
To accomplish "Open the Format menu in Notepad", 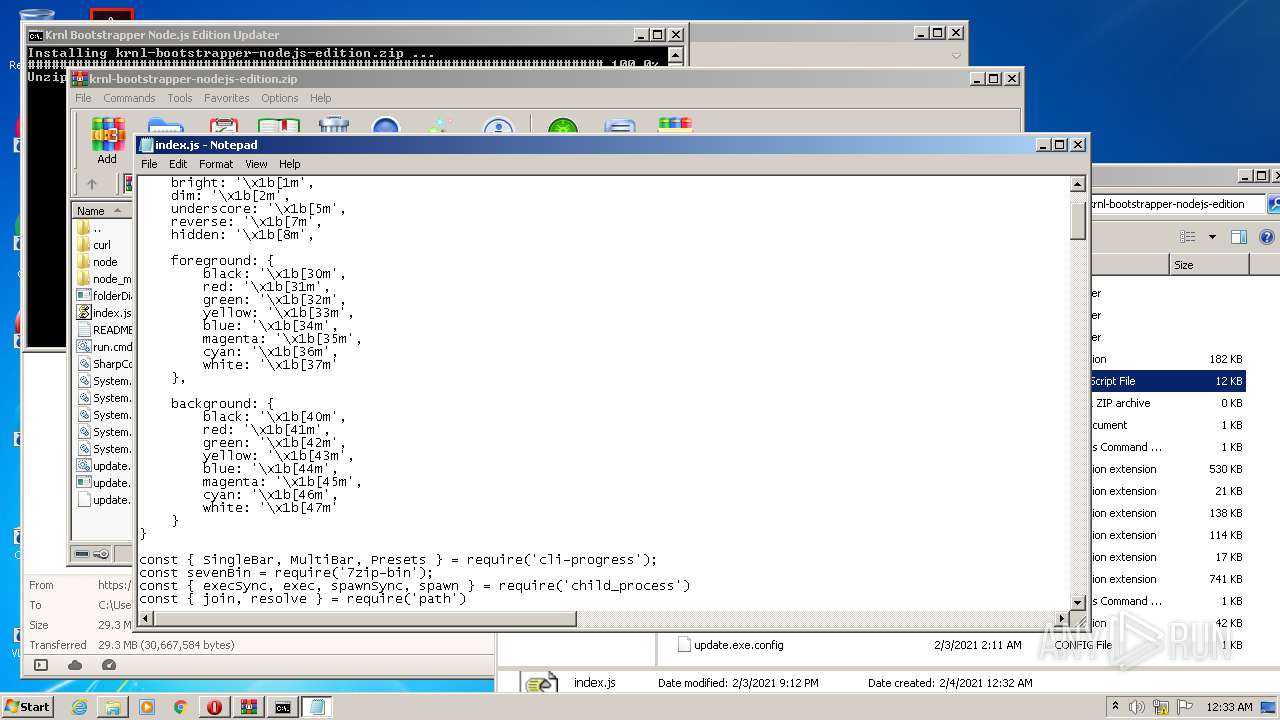I will tap(216, 164).
